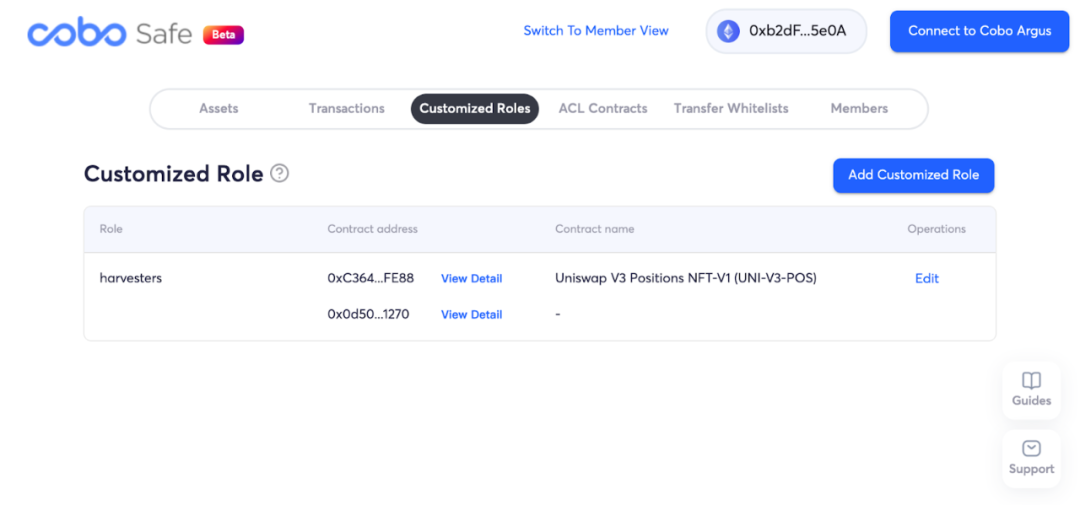This screenshot has width=1080, height=505.
Task: View Detail for contract 0x0d50...1270
Action: (x=471, y=315)
